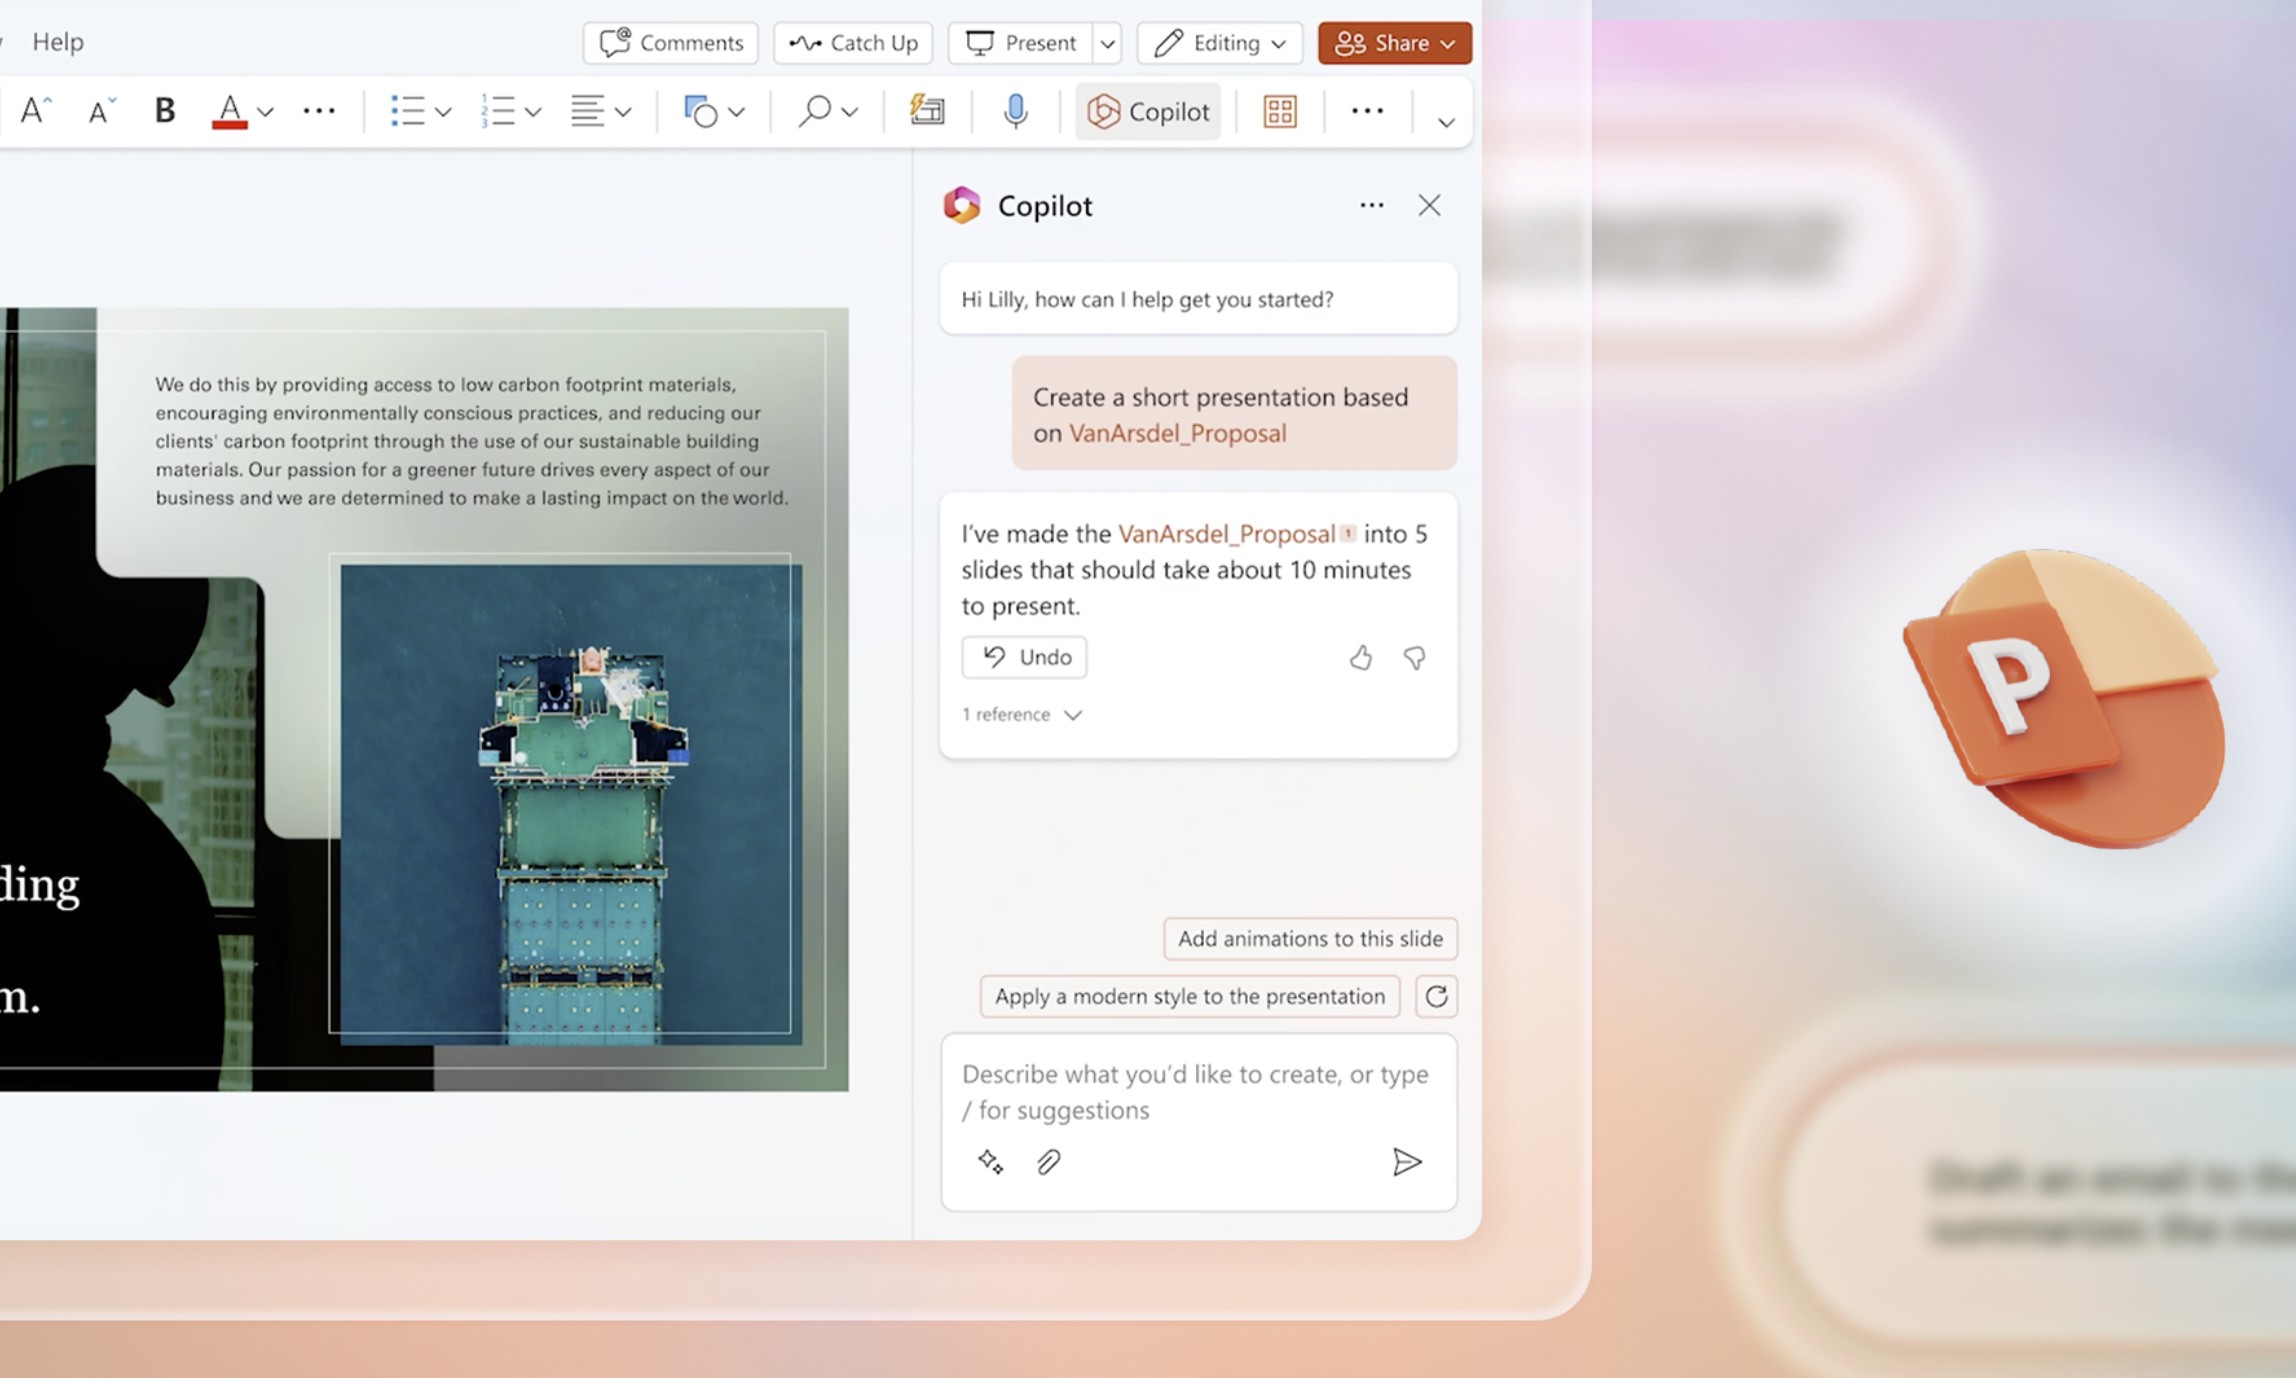The width and height of the screenshot is (2296, 1378).
Task: Click the Dictate microphone icon
Action: [x=1015, y=111]
